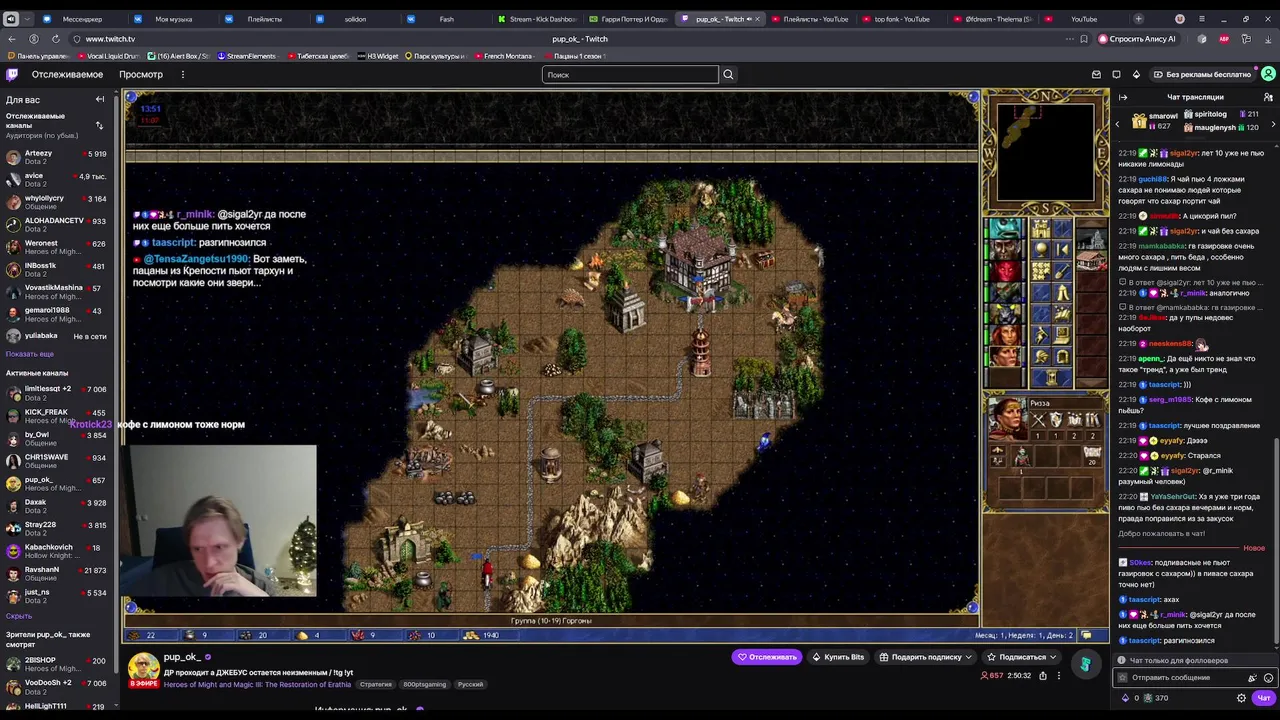Select the red-haired woman hero portrait
Image resolution: width=1280 pixels, height=720 pixels.
[1005, 335]
